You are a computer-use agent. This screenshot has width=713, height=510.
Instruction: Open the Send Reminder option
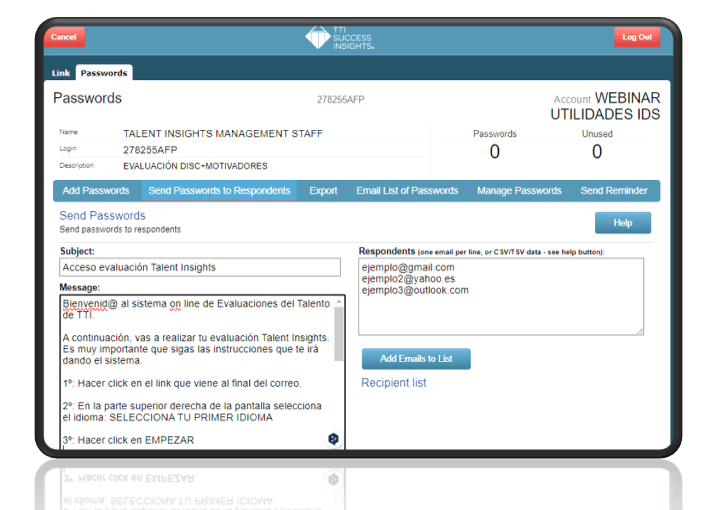click(x=614, y=191)
